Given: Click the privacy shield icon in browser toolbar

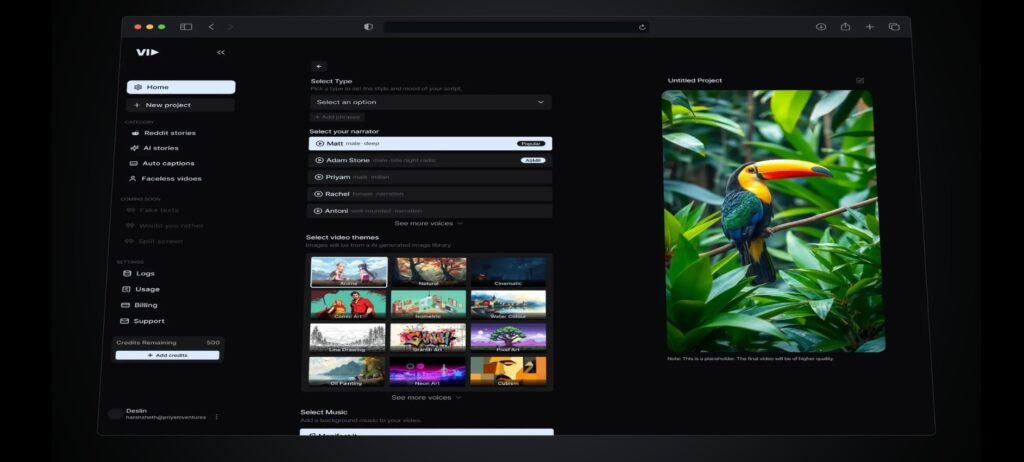Looking at the screenshot, I should [368, 27].
